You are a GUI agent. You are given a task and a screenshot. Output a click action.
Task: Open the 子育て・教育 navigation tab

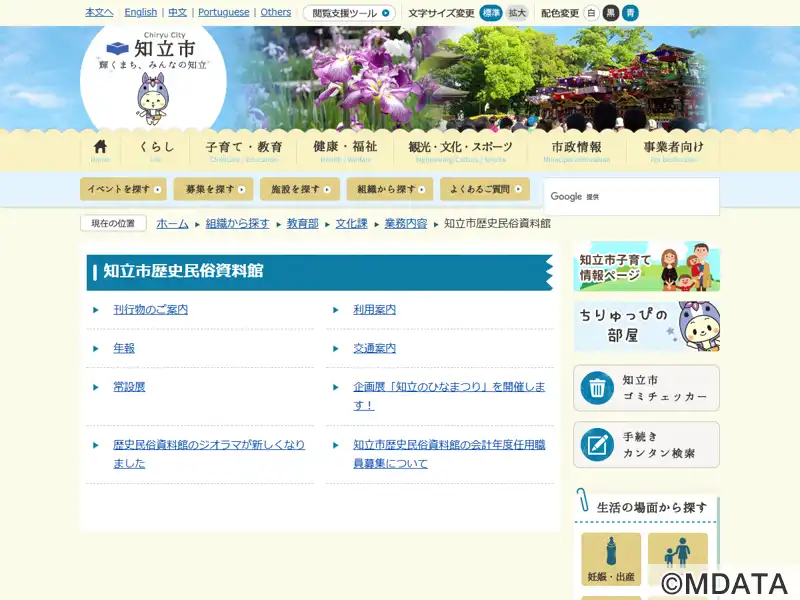click(x=244, y=149)
